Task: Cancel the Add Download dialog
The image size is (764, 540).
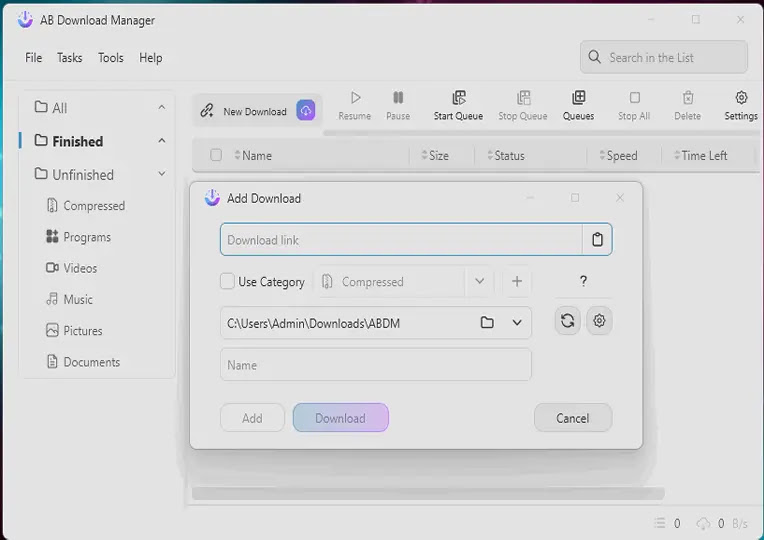Action: [x=573, y=418]
